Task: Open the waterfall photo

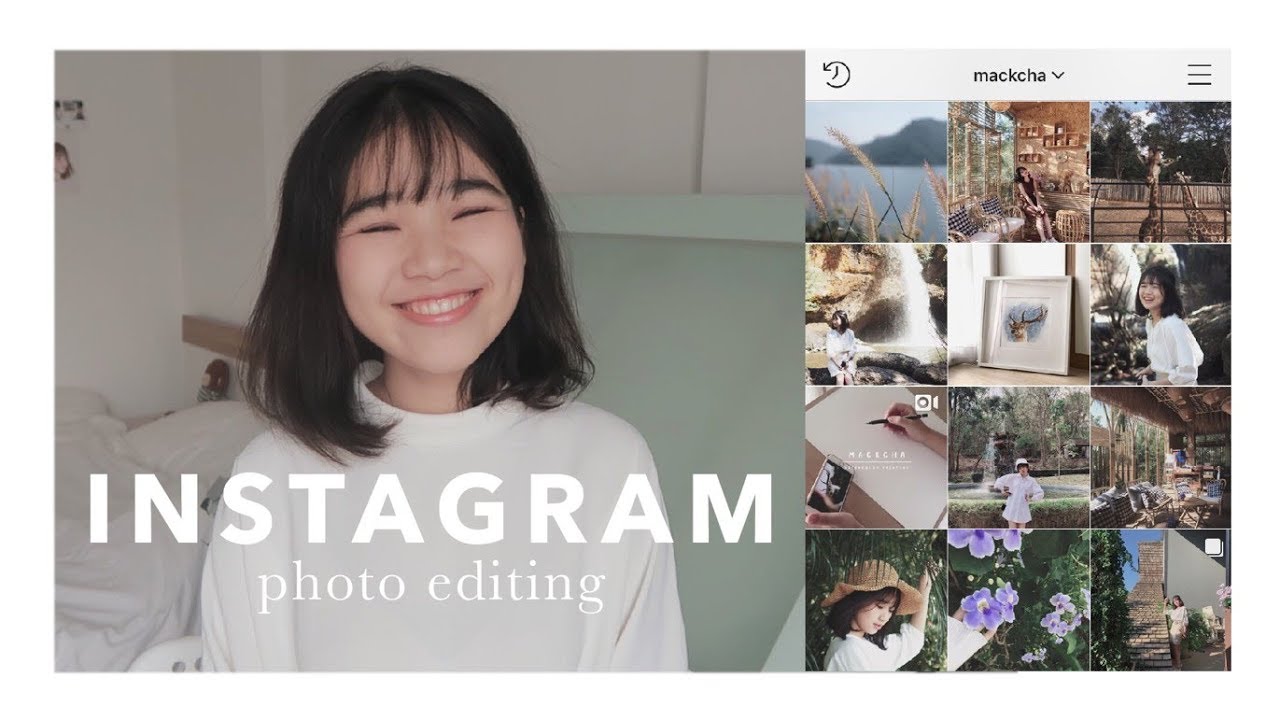Action: 876,314
